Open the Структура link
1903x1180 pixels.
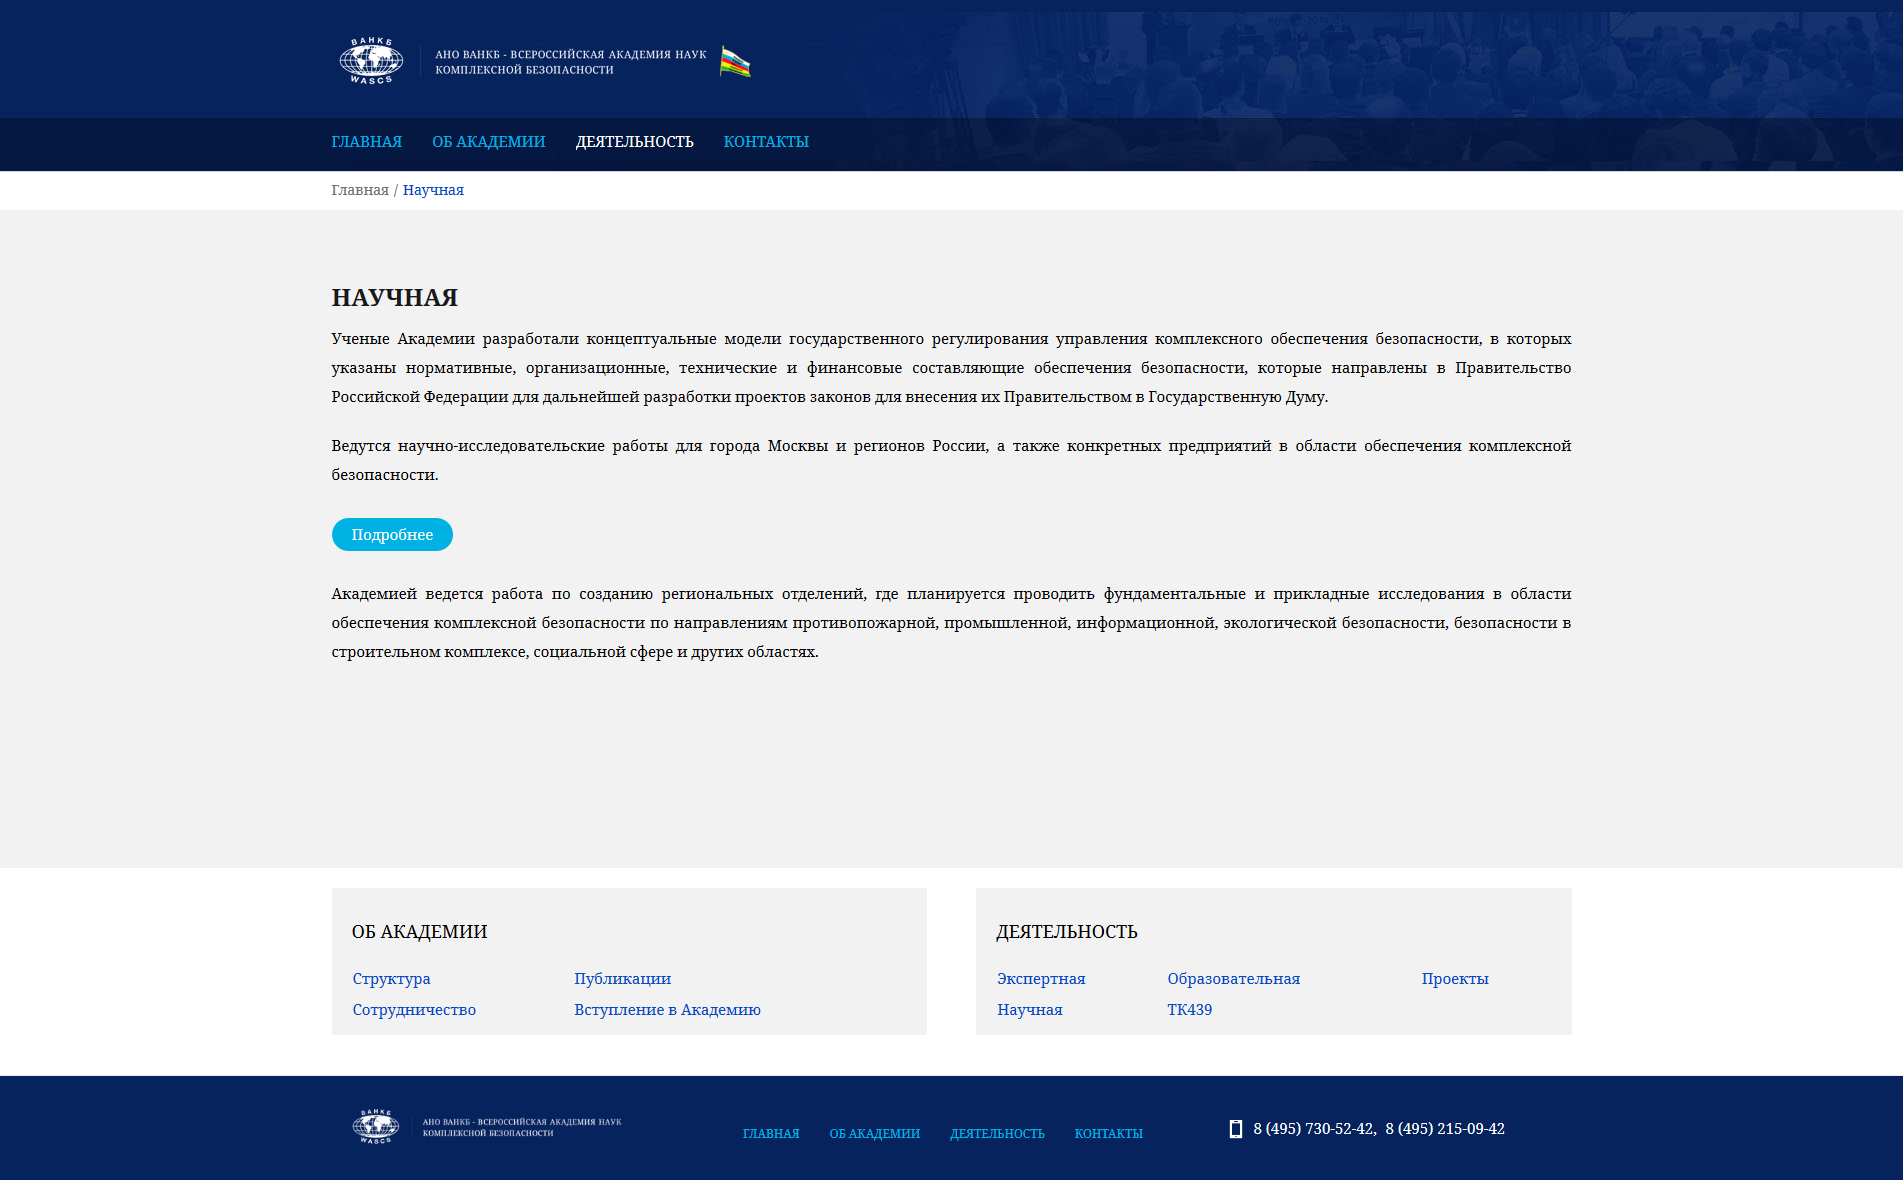click(x=391, y=979)
